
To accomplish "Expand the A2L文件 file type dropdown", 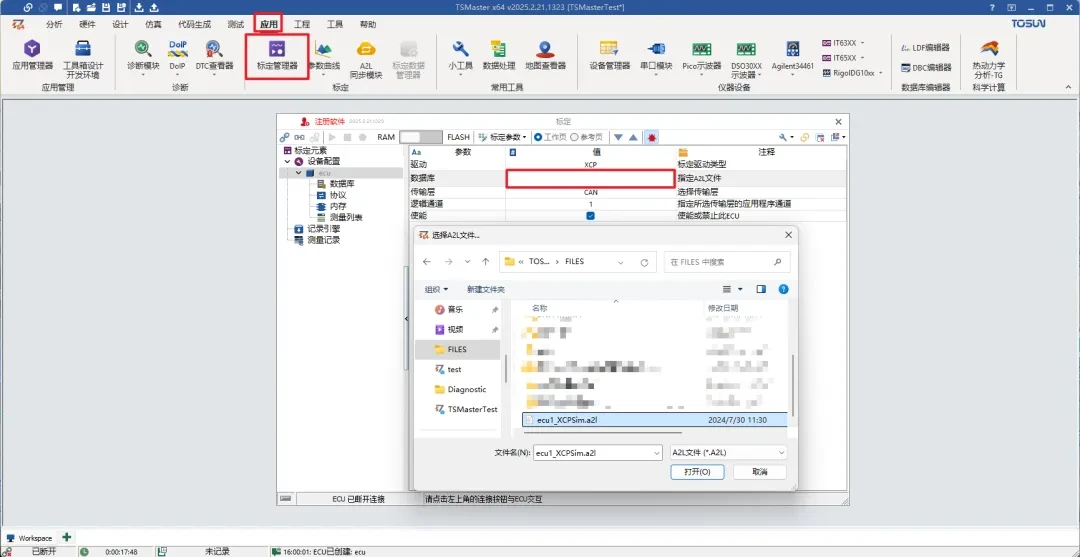I will (x=728, y=452).
